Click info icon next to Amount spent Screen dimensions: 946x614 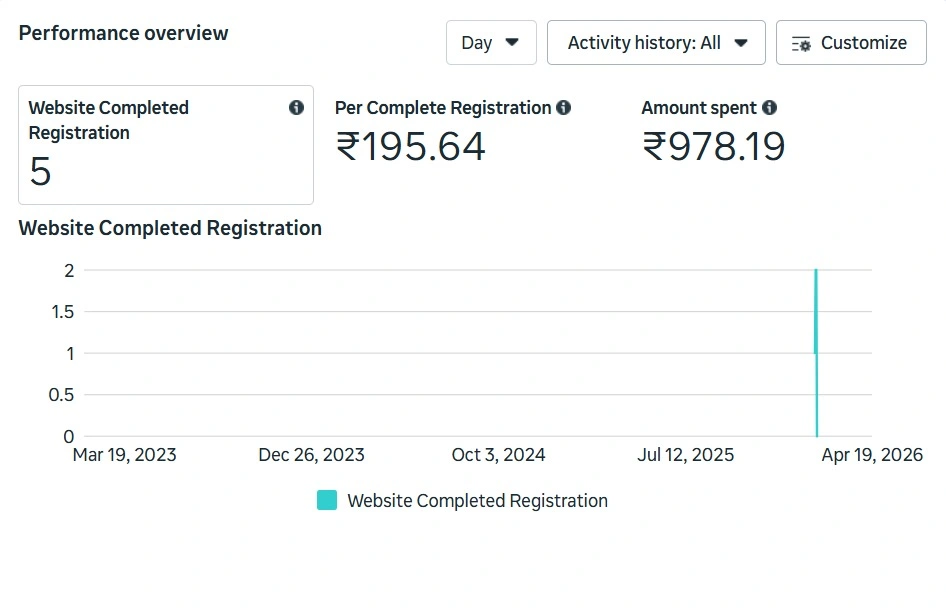[x=769, y=107]
